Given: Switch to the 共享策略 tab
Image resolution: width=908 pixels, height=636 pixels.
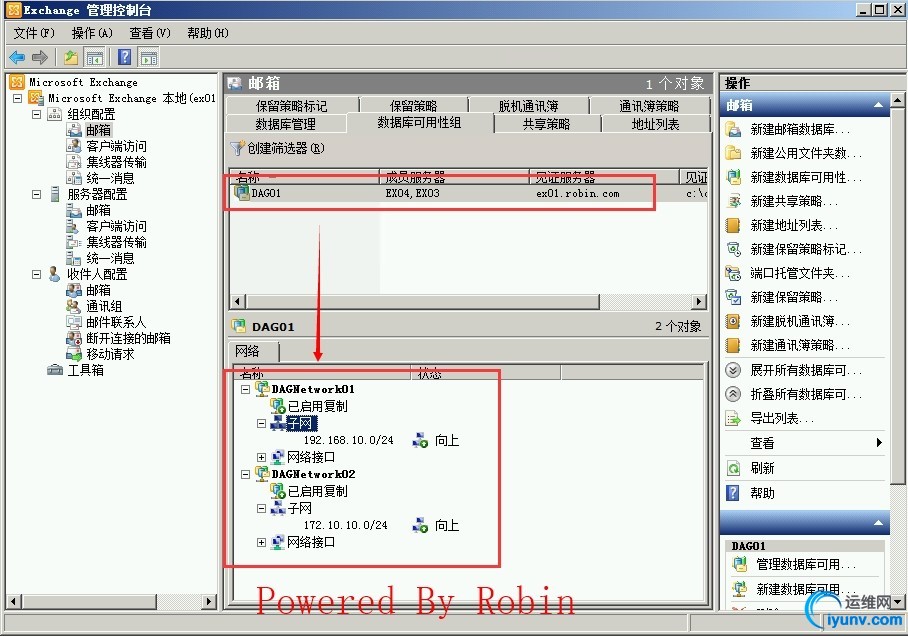Looking at the screenshot, I should pyautogui.click(x=546, y=124).
